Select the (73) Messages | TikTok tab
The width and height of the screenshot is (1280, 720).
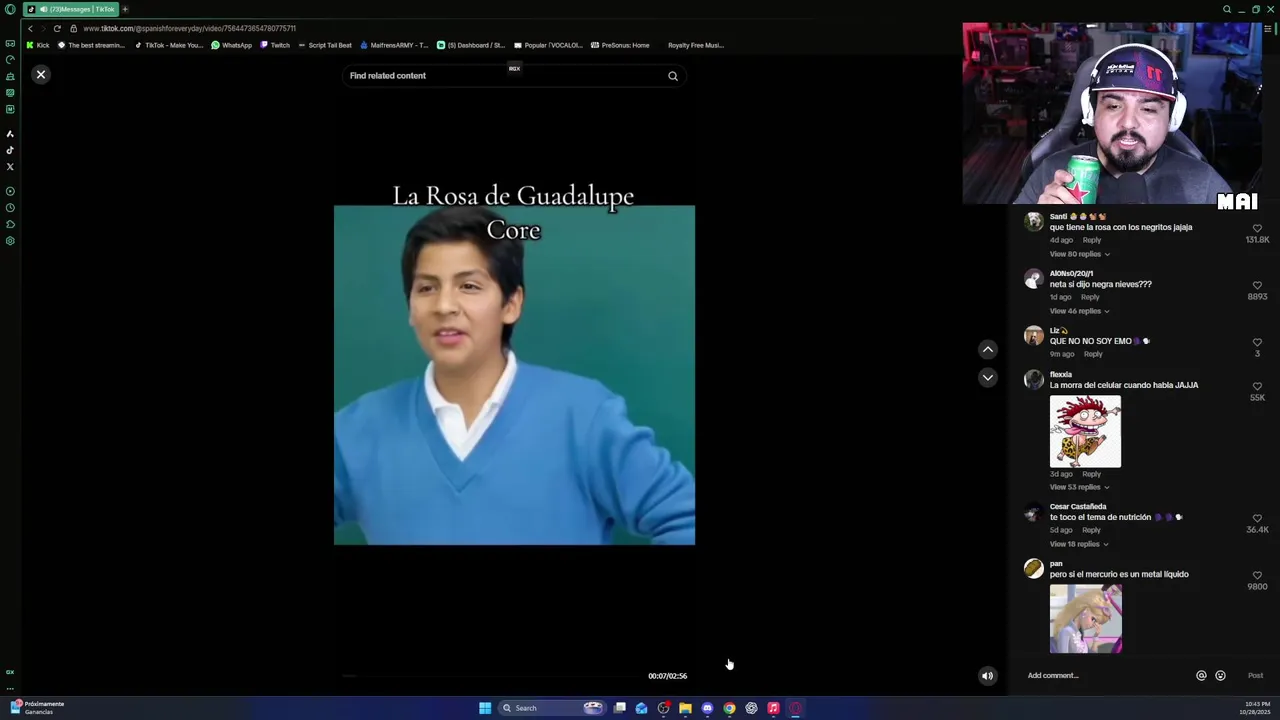[70, 9]
